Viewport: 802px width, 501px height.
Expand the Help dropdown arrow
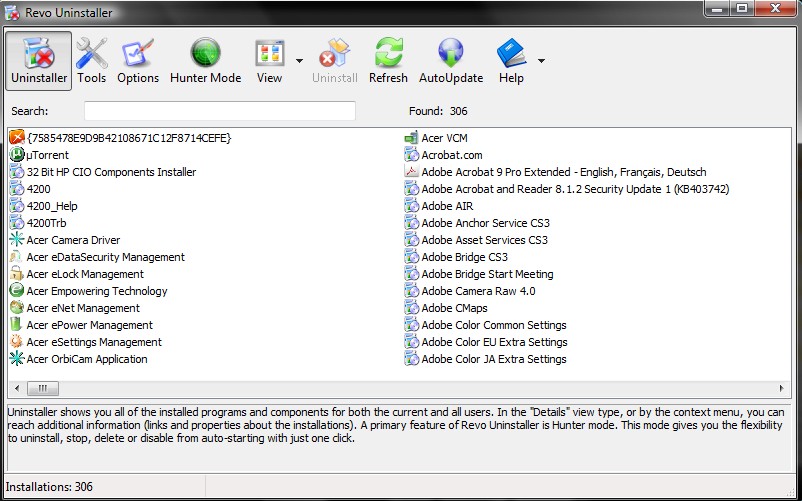point(541,61)
